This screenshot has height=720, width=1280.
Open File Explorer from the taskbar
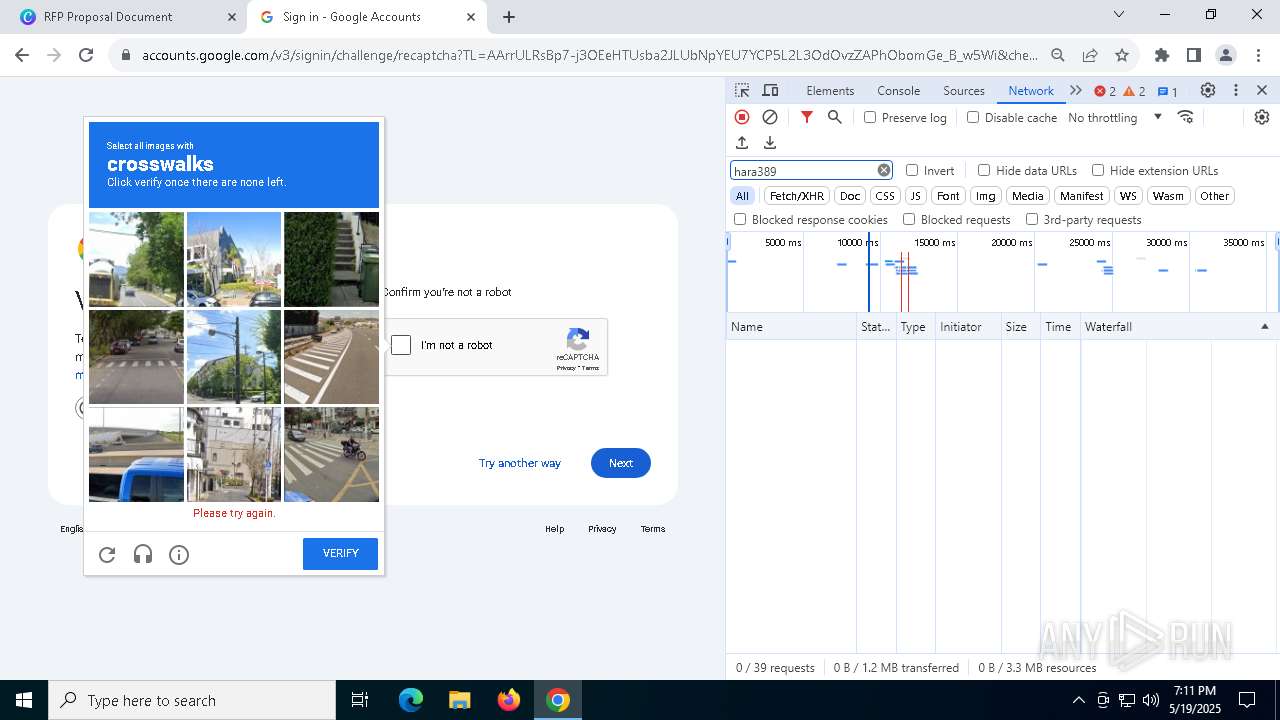pyautogui.click(x=459, y=700)
